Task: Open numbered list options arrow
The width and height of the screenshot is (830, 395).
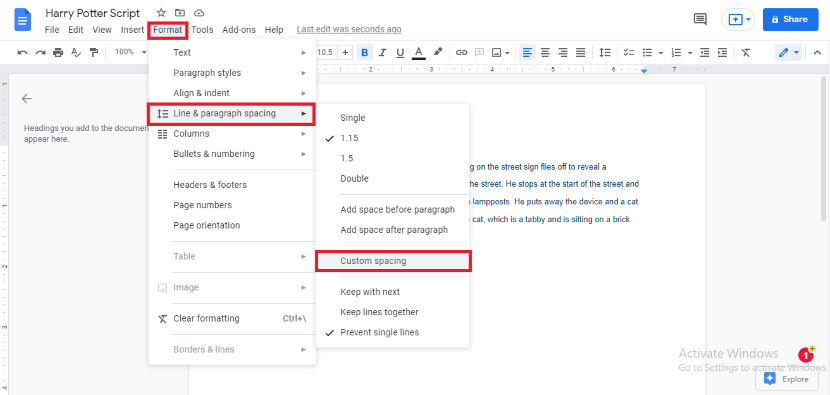Action: pos(690,52)
